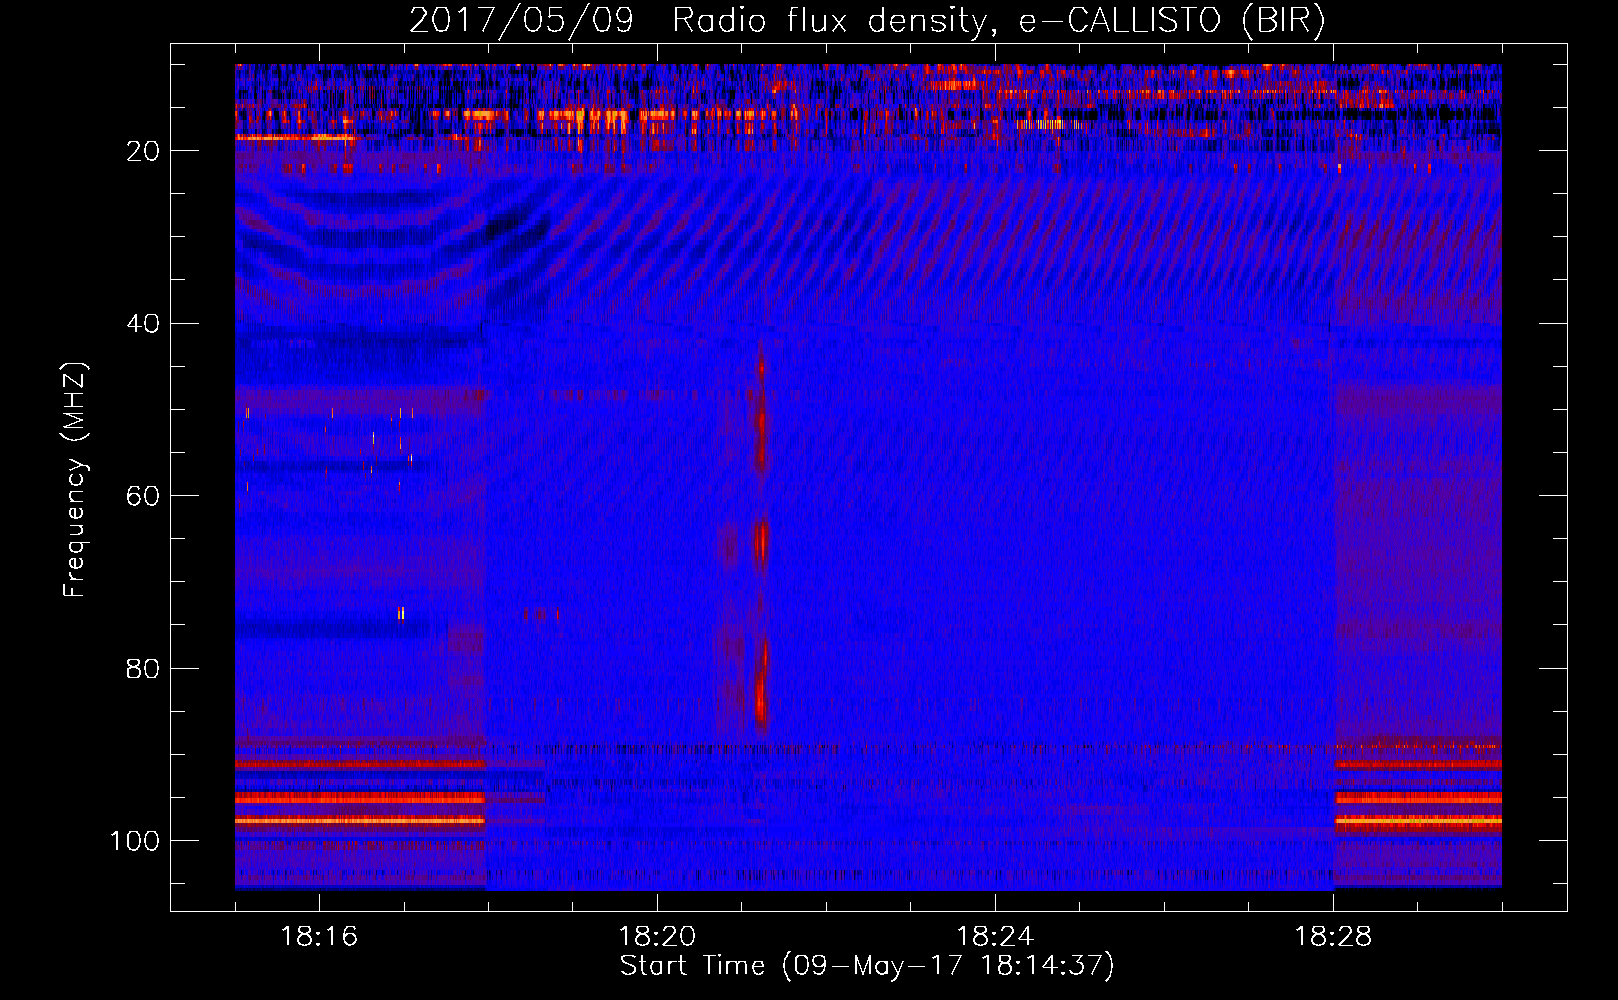Click the '100' frequency tick label

[135, 841]
